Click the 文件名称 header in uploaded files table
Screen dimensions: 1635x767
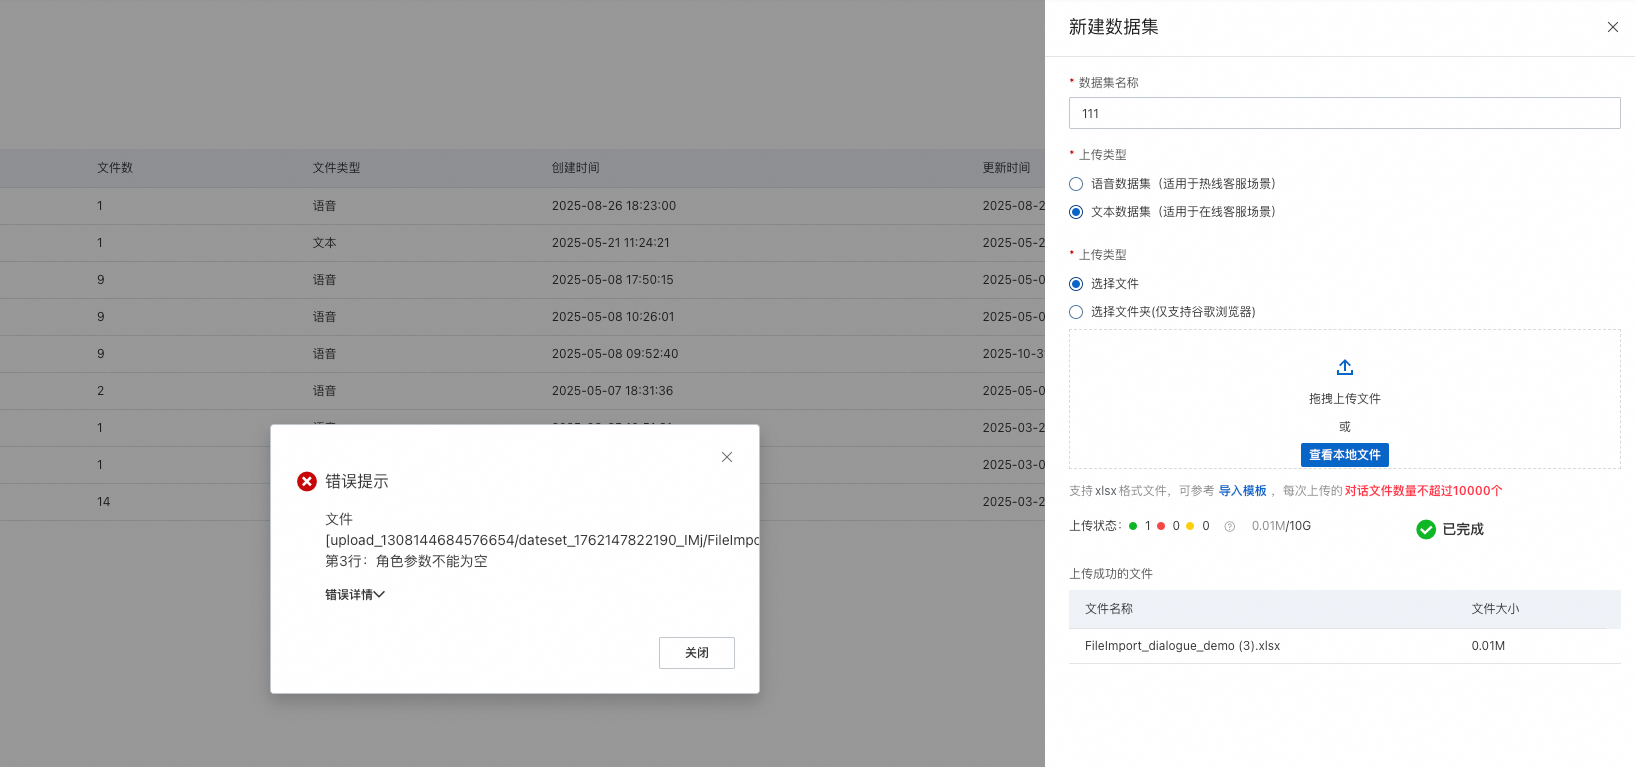(1109, 609)
